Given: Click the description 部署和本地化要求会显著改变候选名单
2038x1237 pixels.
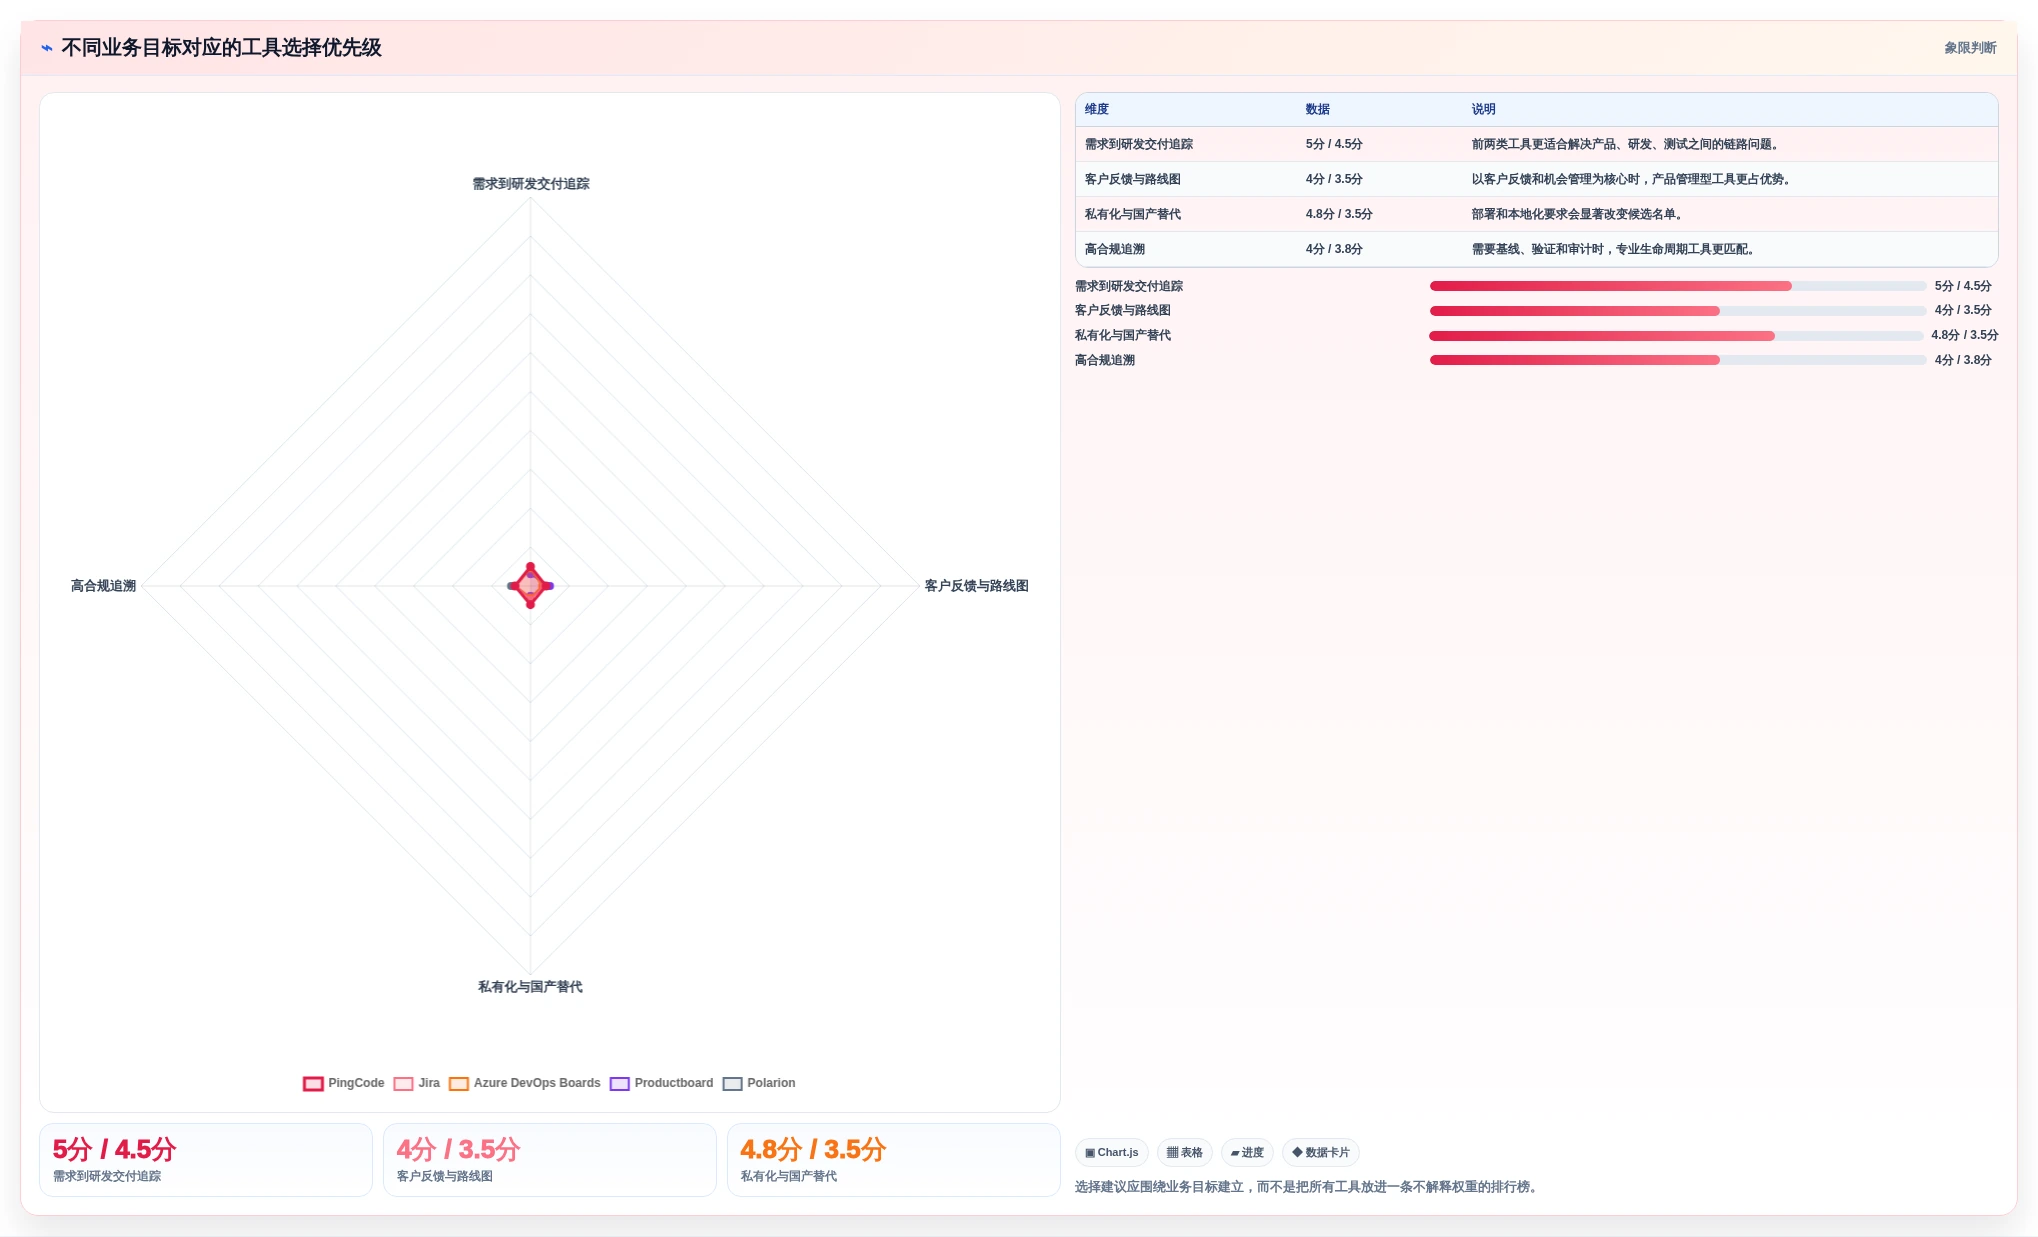Looking at the screenshot, I should pos(1578,214).
